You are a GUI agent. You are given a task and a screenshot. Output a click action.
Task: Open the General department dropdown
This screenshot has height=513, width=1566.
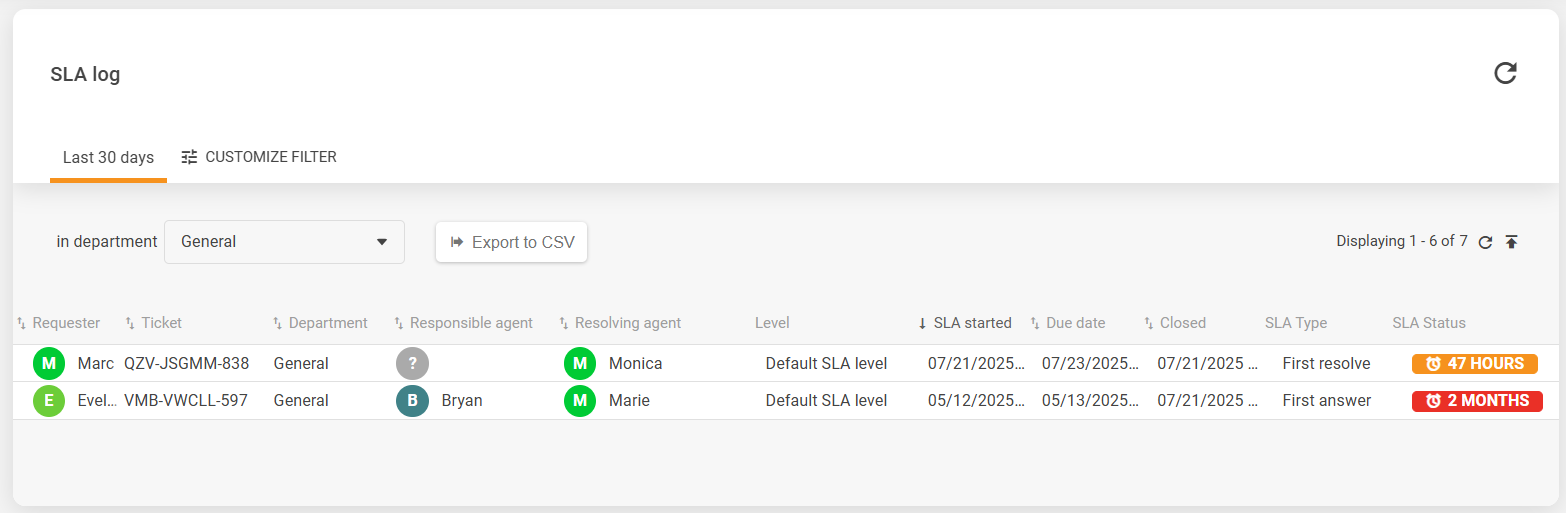tap(284, 242)
